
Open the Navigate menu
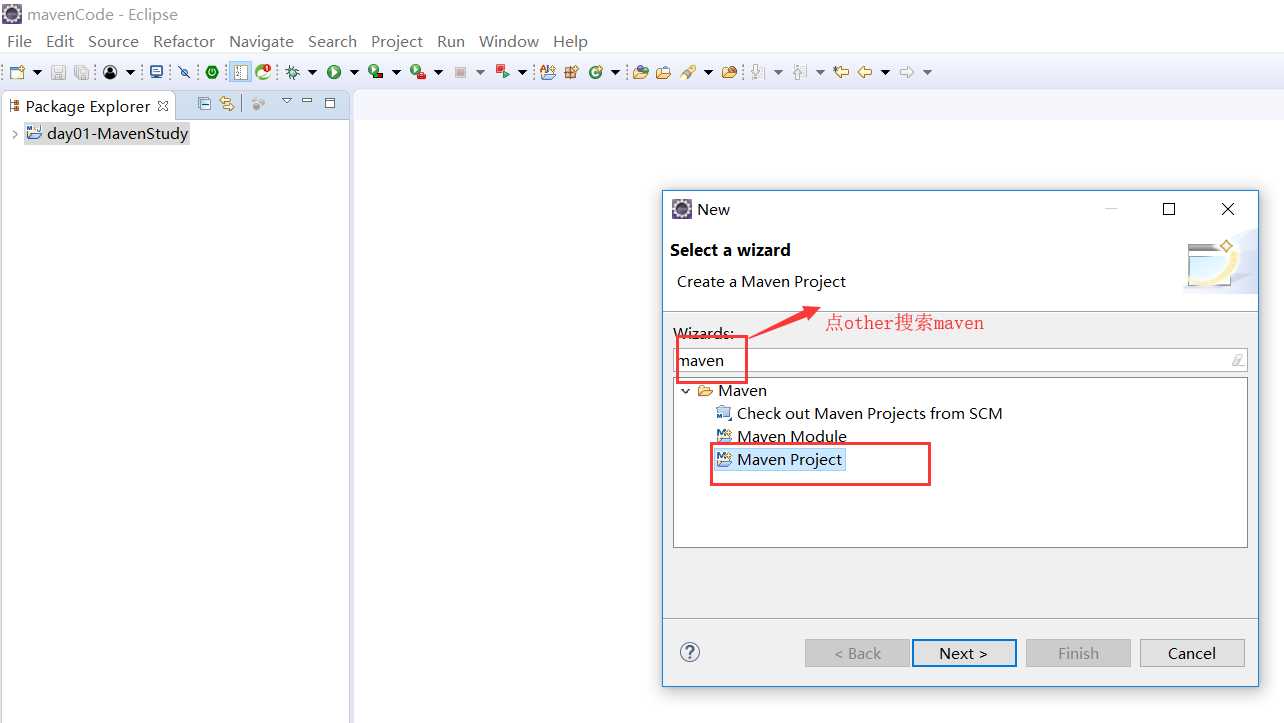coord(261,41)
